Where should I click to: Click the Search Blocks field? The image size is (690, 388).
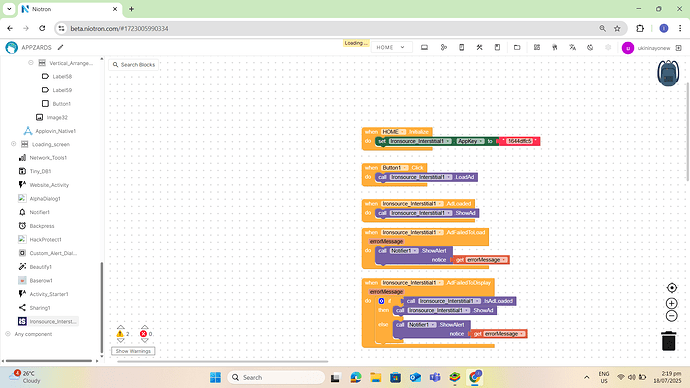[134, 65]
